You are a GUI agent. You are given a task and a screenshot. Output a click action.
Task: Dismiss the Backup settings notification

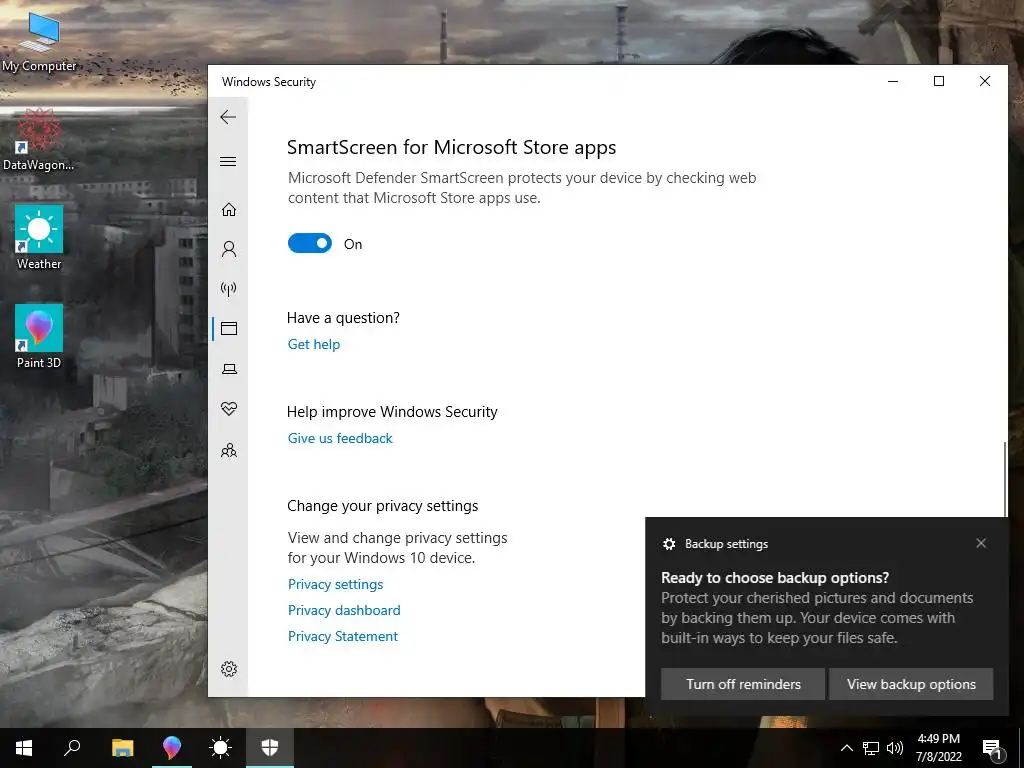click(981, 543)
